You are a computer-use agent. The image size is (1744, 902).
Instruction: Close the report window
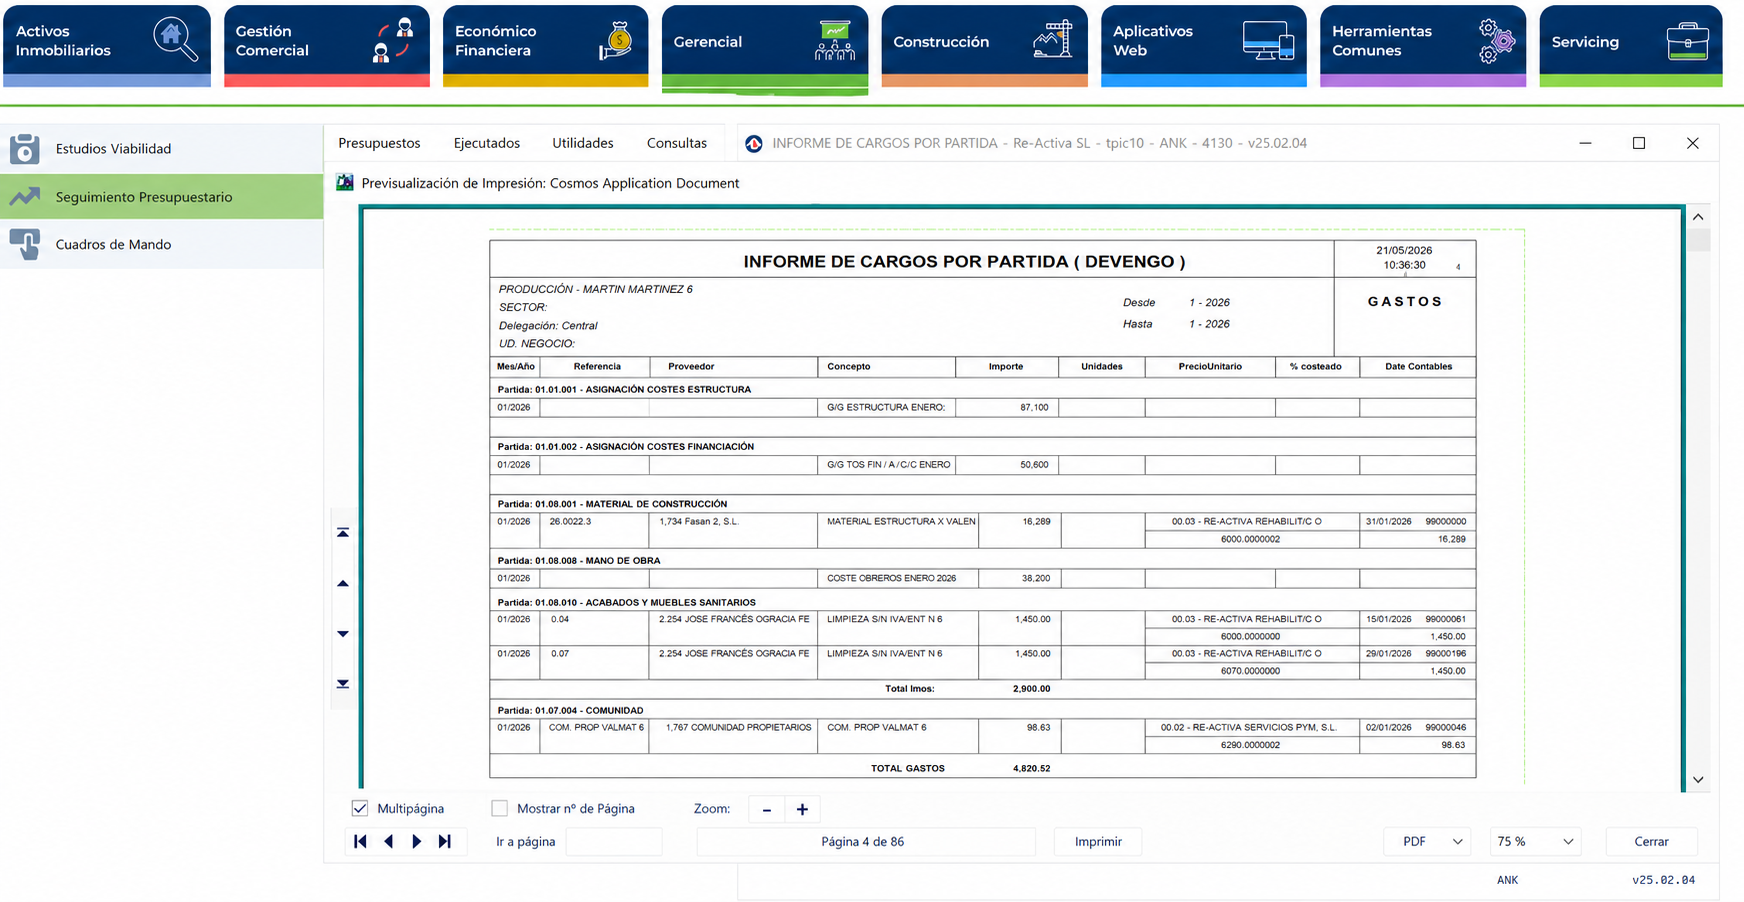click(1693, 143)
